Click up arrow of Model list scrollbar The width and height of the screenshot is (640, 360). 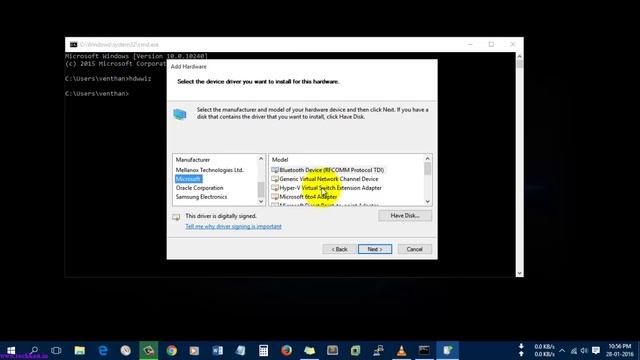427,159
